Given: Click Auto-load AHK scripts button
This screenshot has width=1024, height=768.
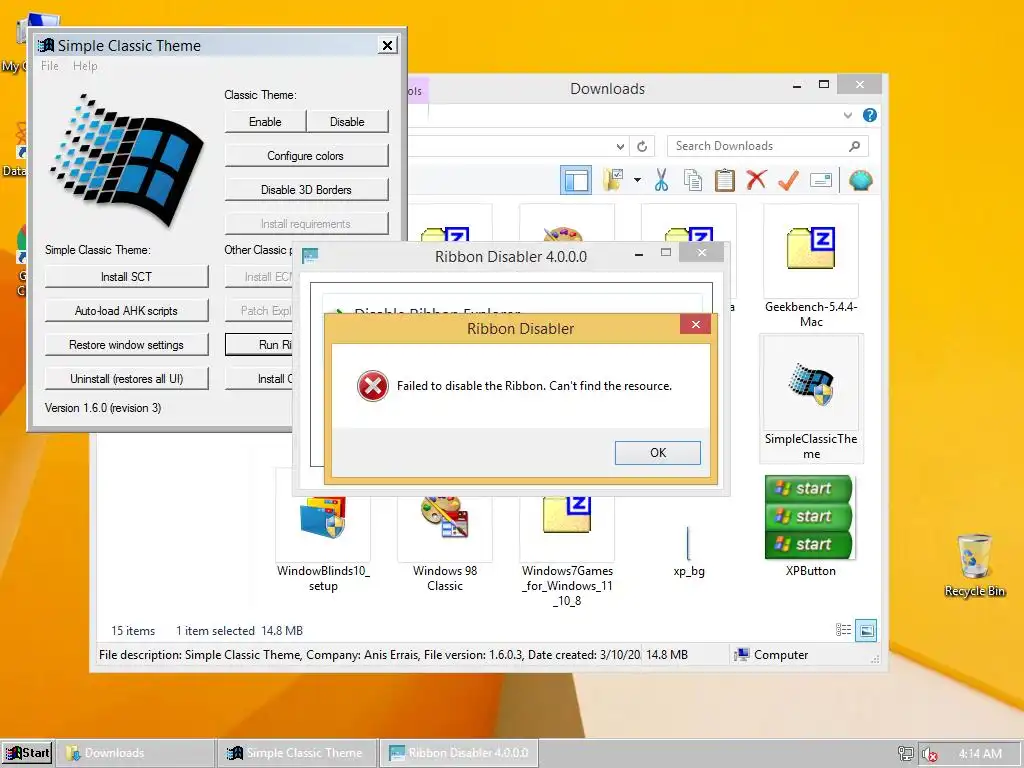Looking at the screenshot, I should (126, 311).
